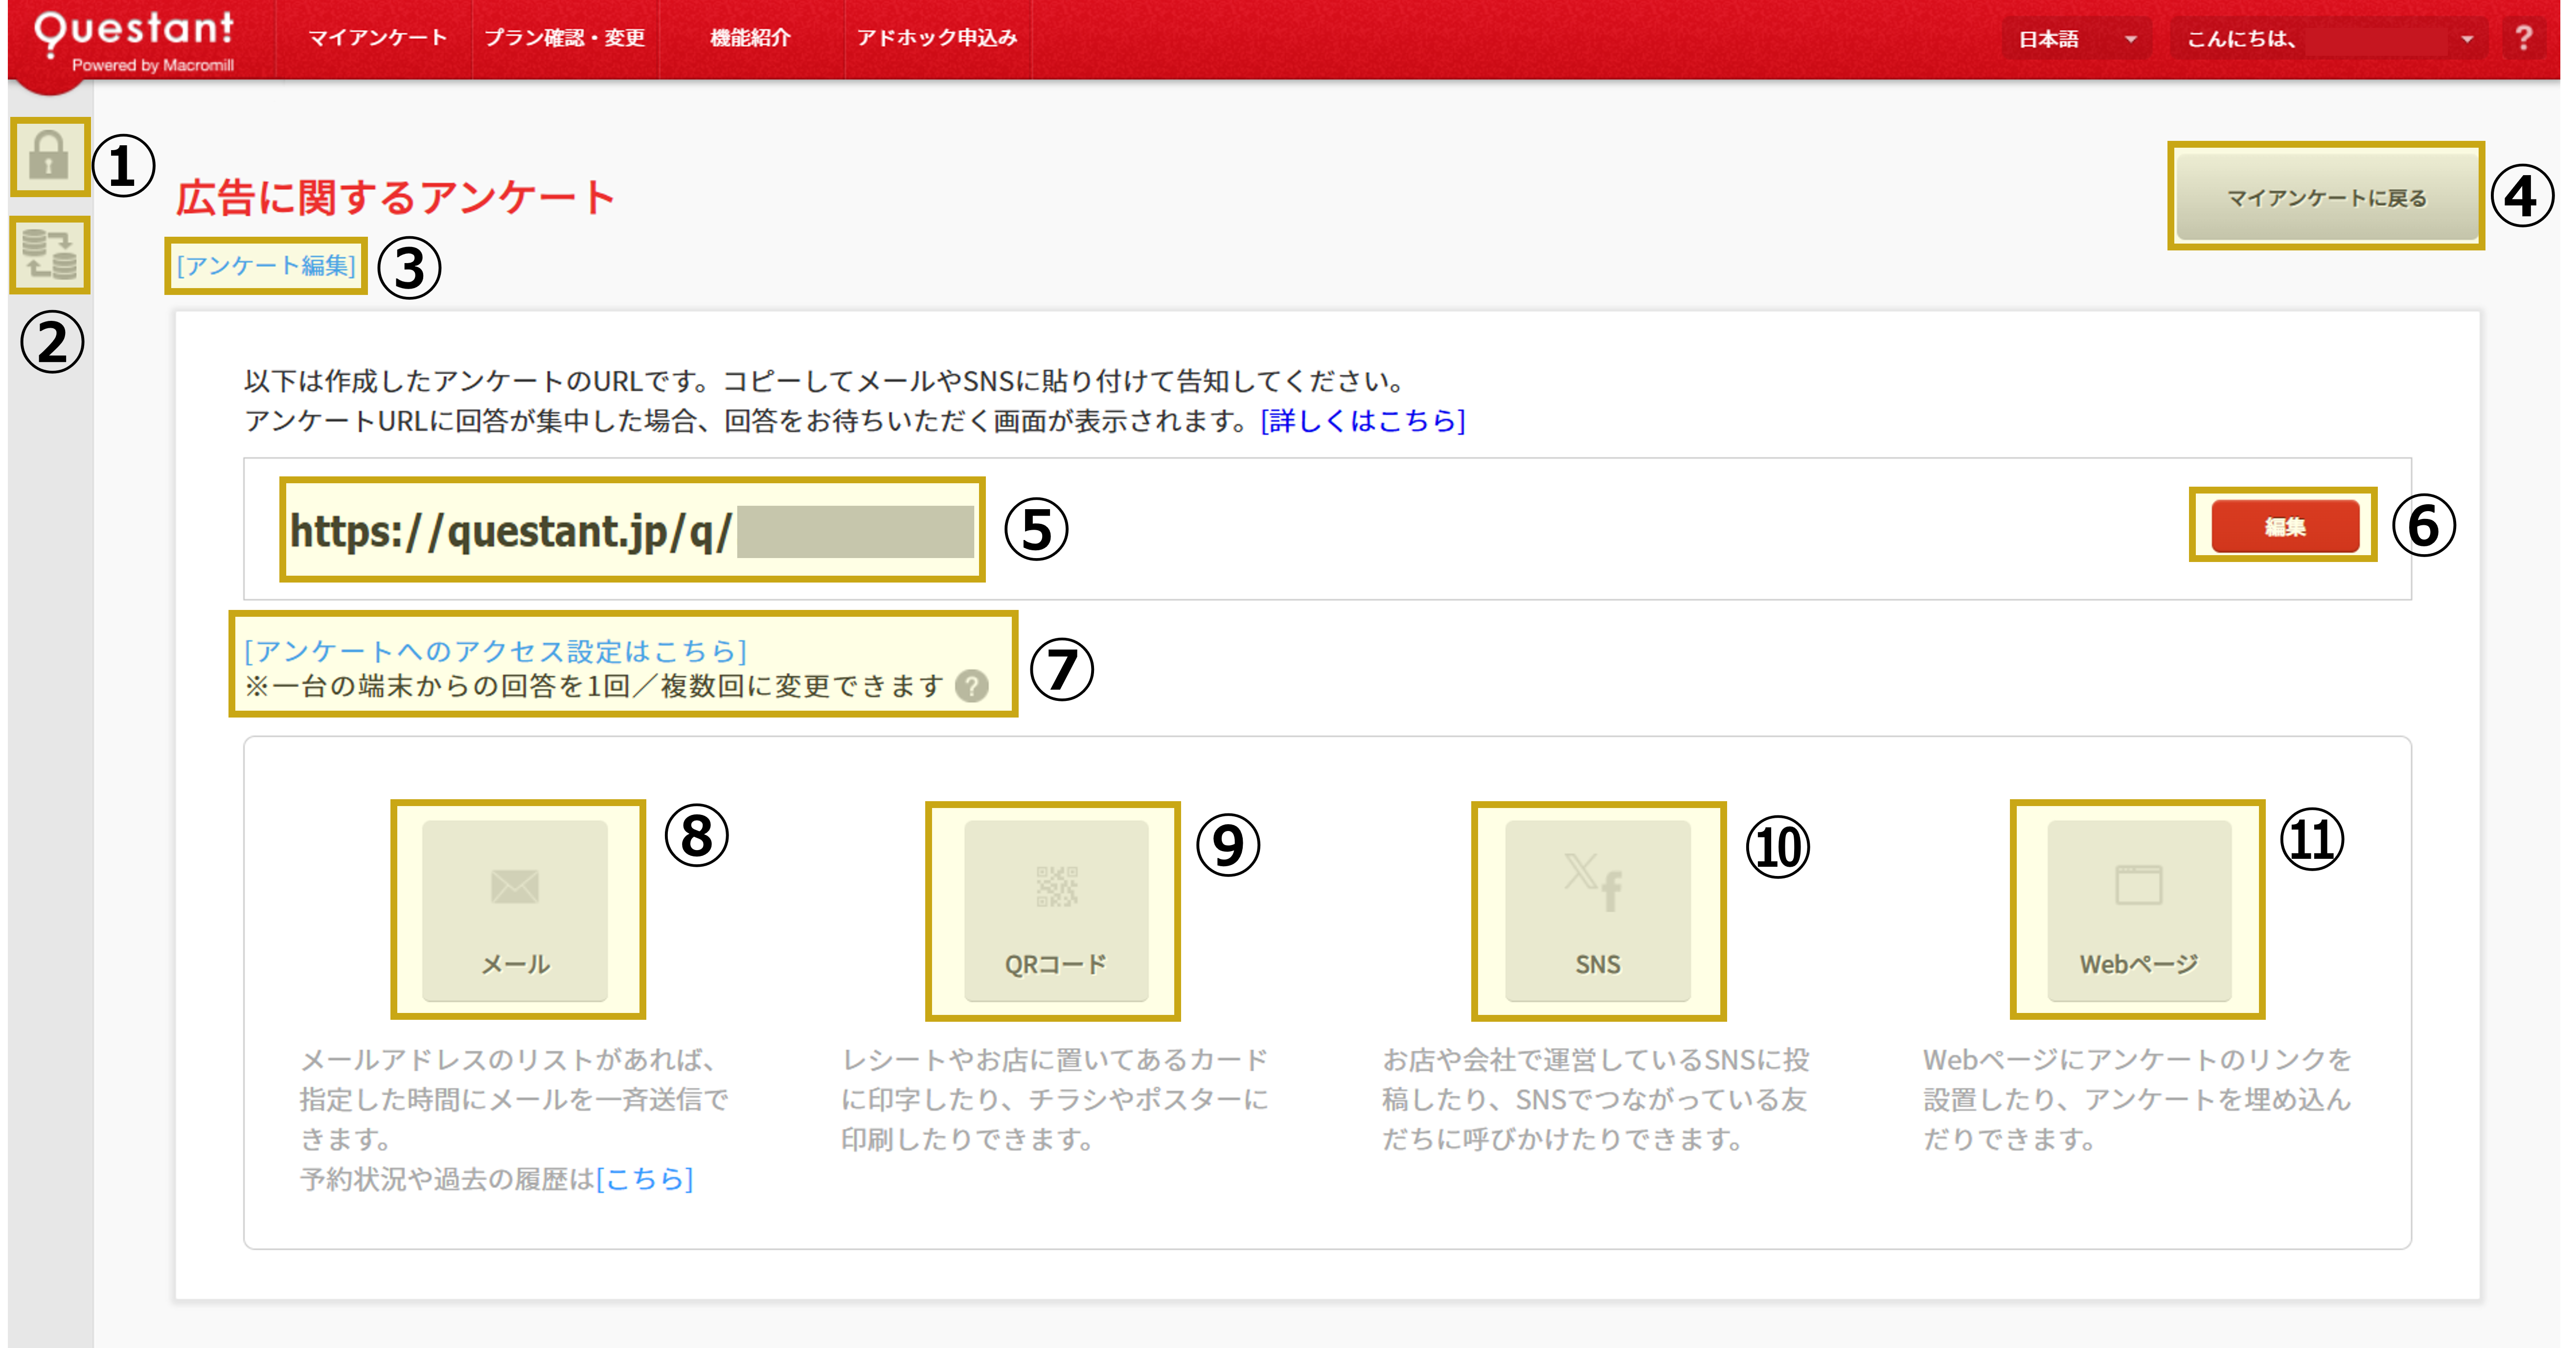This screenshot has width=2576, height=1348.
Task: Open the 日本語 language dropdown
Action: tap(2077, 39)
